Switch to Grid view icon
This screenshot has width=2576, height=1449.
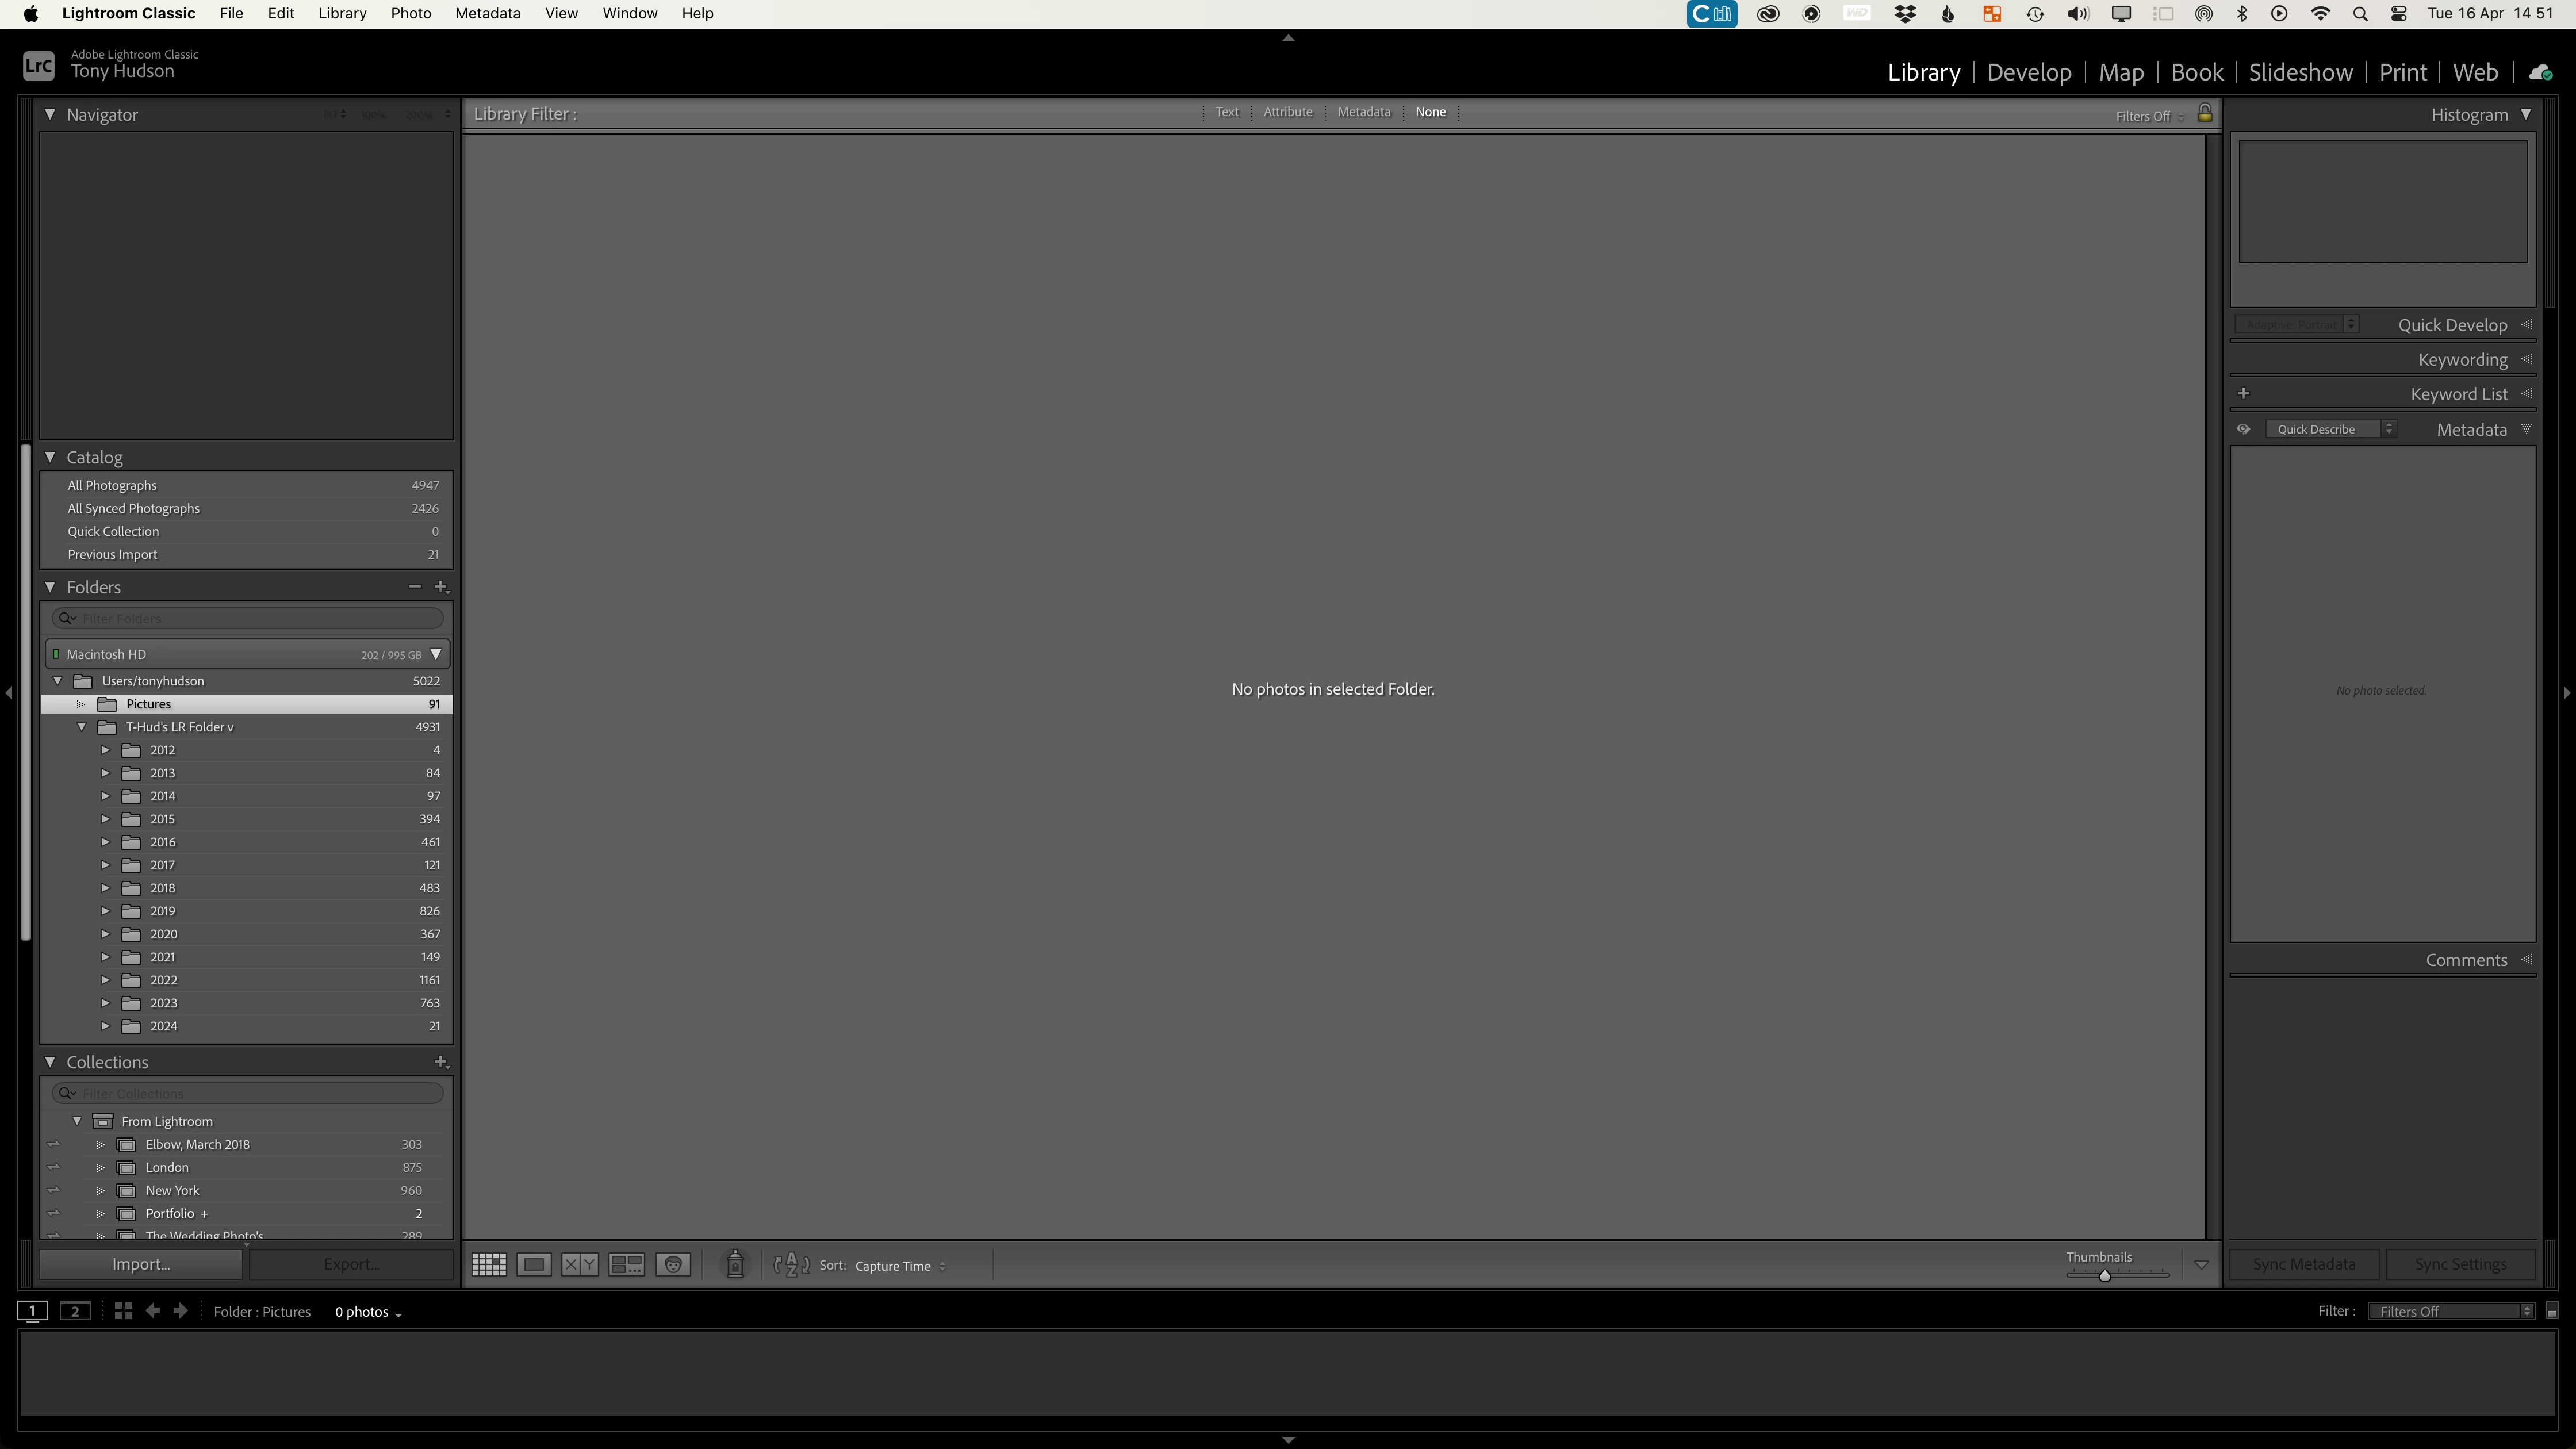tap(489, 1265)
